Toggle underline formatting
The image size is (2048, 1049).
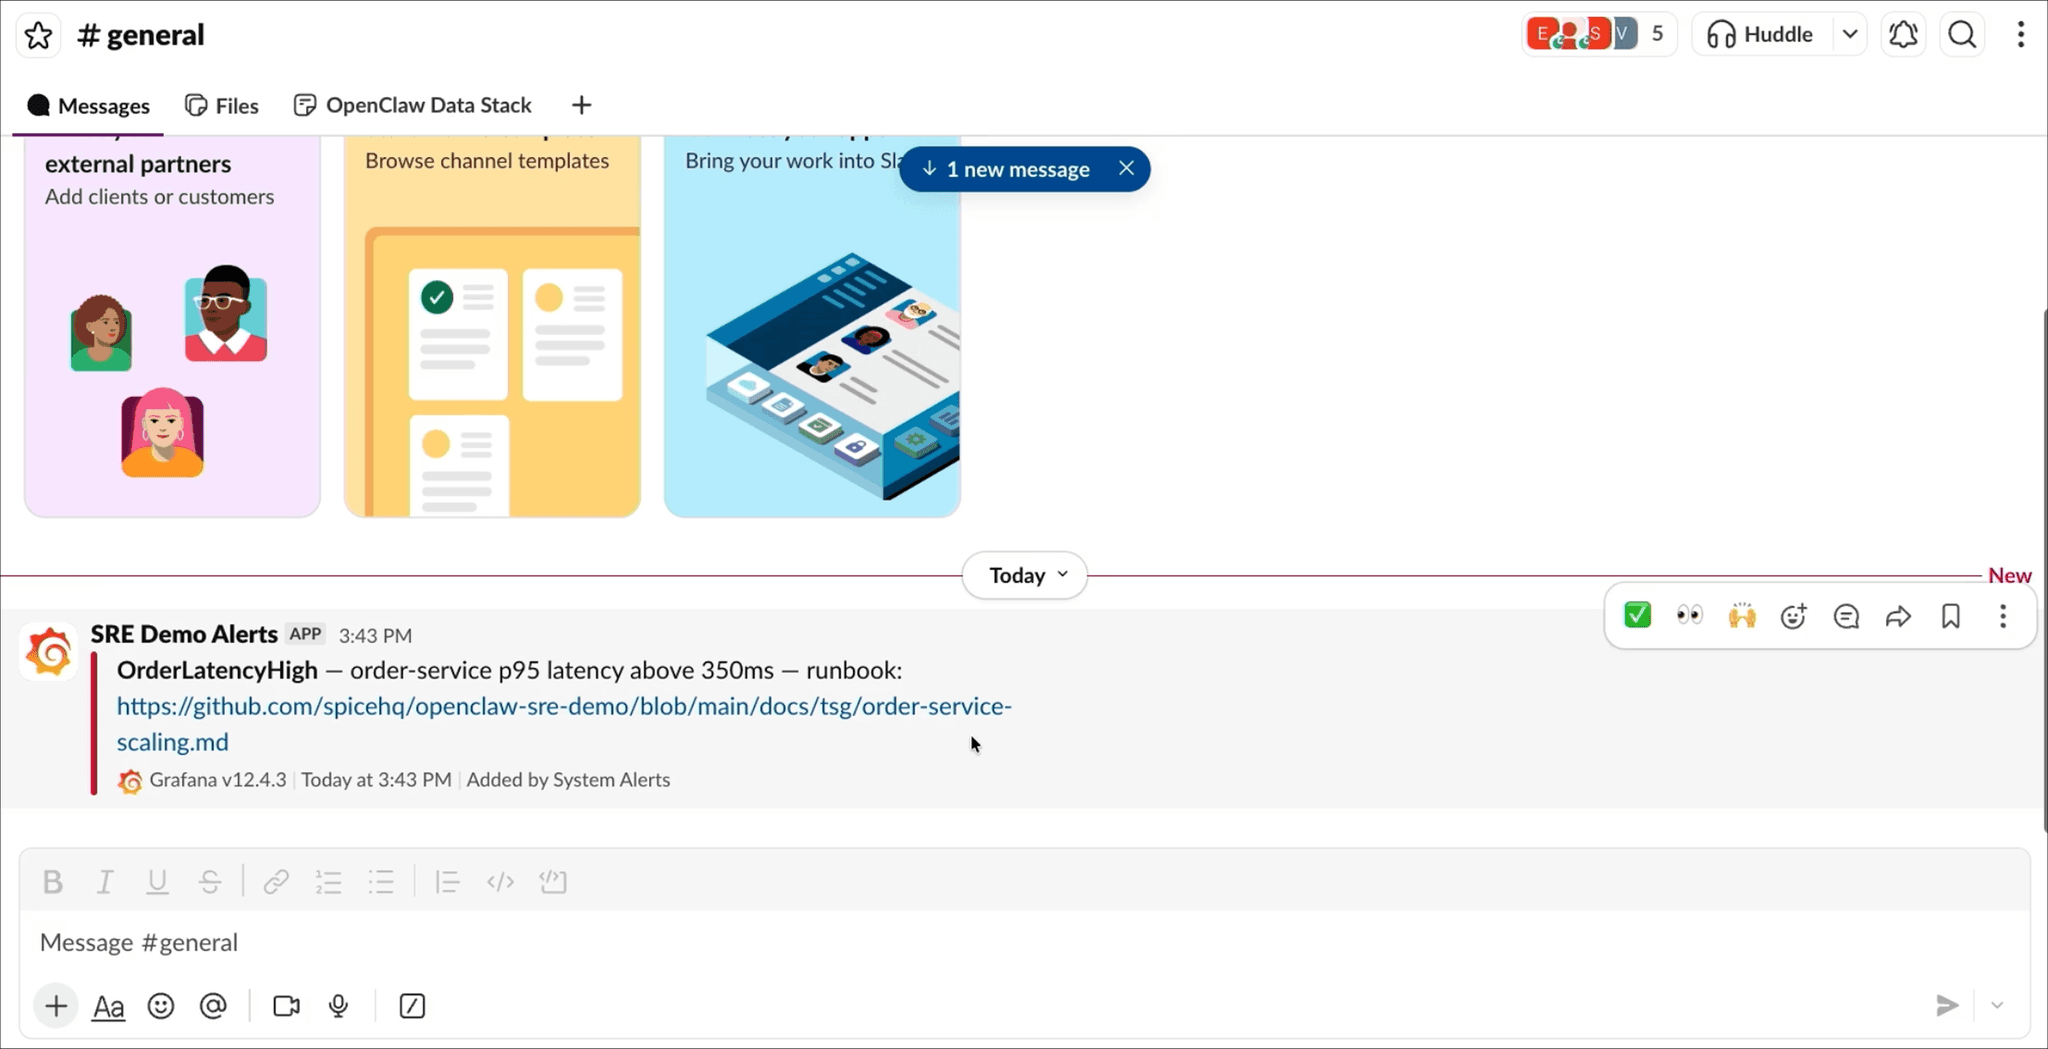point(157,882)
